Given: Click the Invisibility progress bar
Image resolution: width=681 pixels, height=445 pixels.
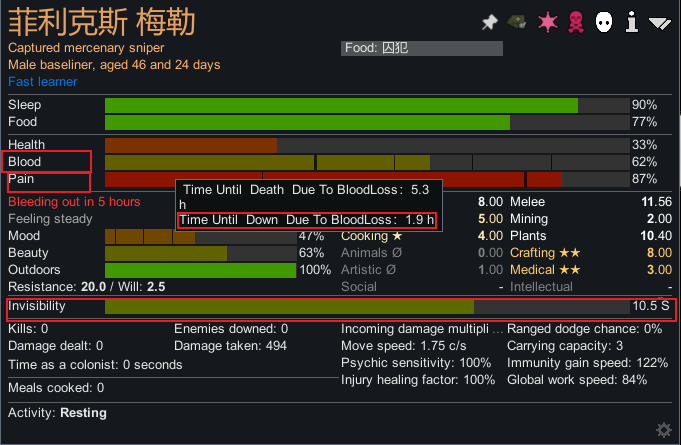Looking at the screenshot, I should 365,306.
